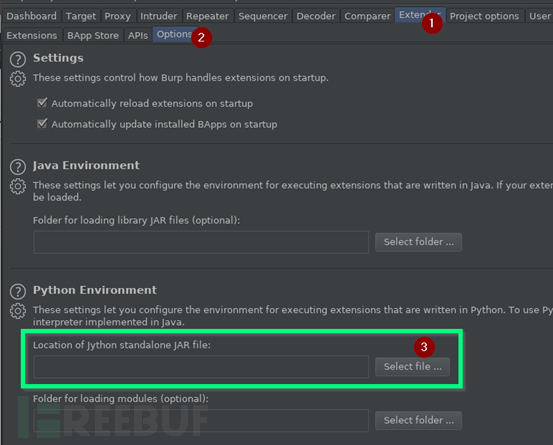This screenshot has height=445, width=553.
Task: Select the Decoder tab
Action: (x=316, y=16)
